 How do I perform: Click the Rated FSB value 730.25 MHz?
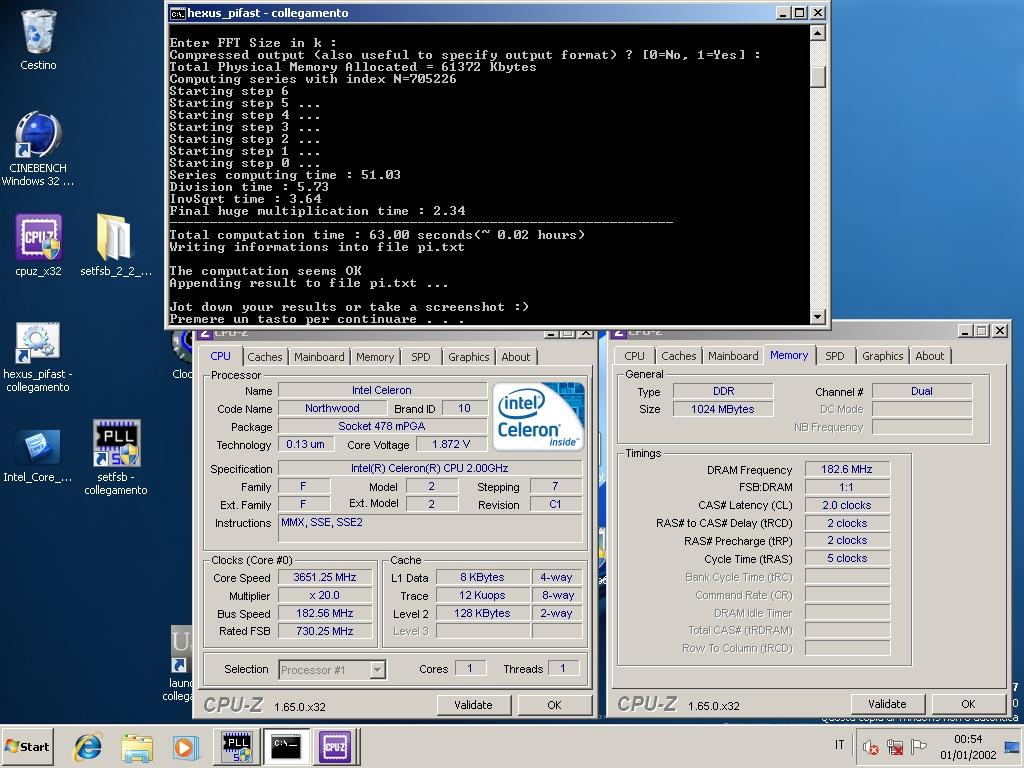pyautogui.click(x=325, y=631)
